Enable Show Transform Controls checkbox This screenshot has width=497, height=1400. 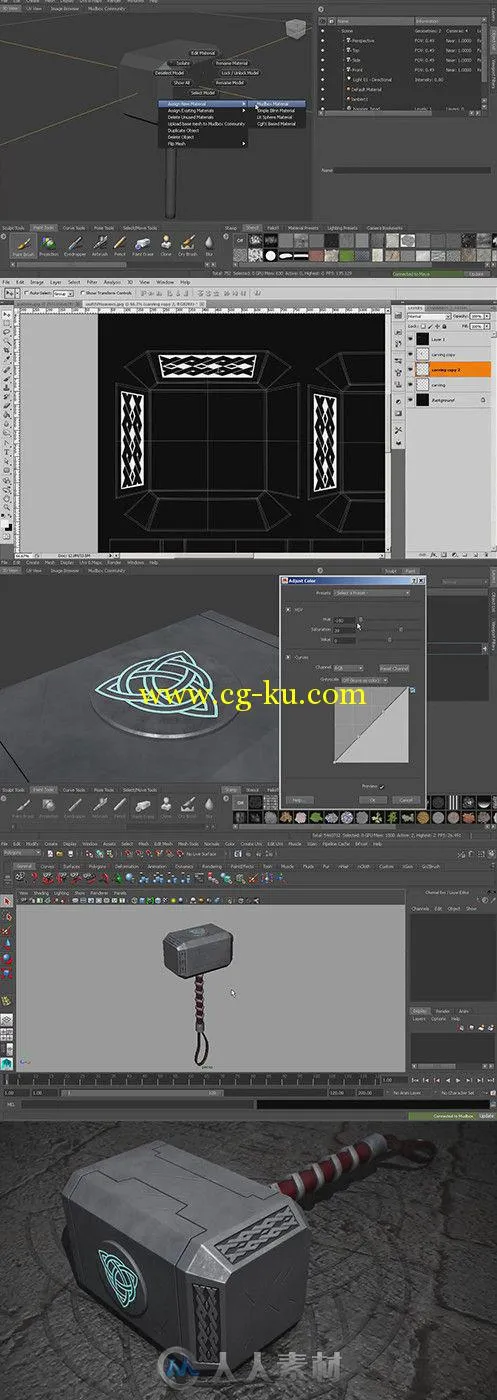pos(82,292)
